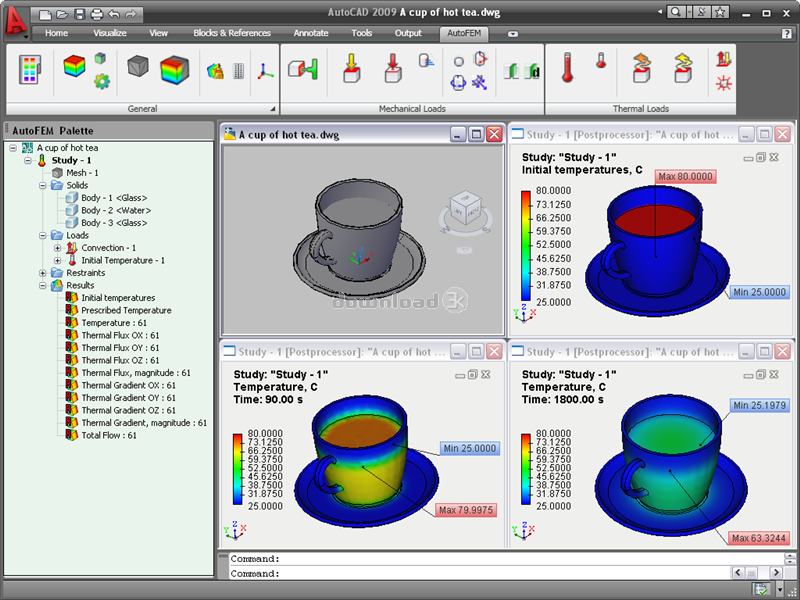800x600 pixels.
Task: Collapse the Results folder node
Action: tap(43, 285)
